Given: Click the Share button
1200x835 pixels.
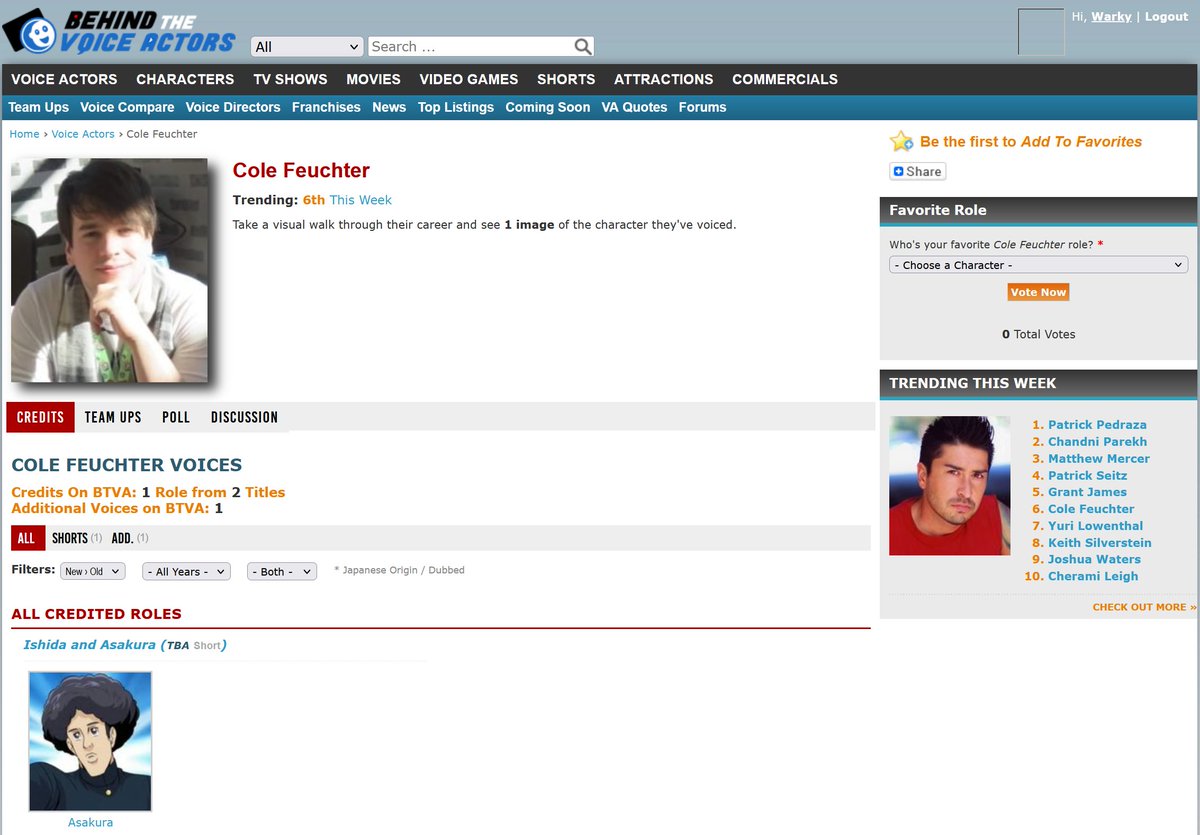Looking at the screenshot, I should pyautogui.click(x=917, y=171).
